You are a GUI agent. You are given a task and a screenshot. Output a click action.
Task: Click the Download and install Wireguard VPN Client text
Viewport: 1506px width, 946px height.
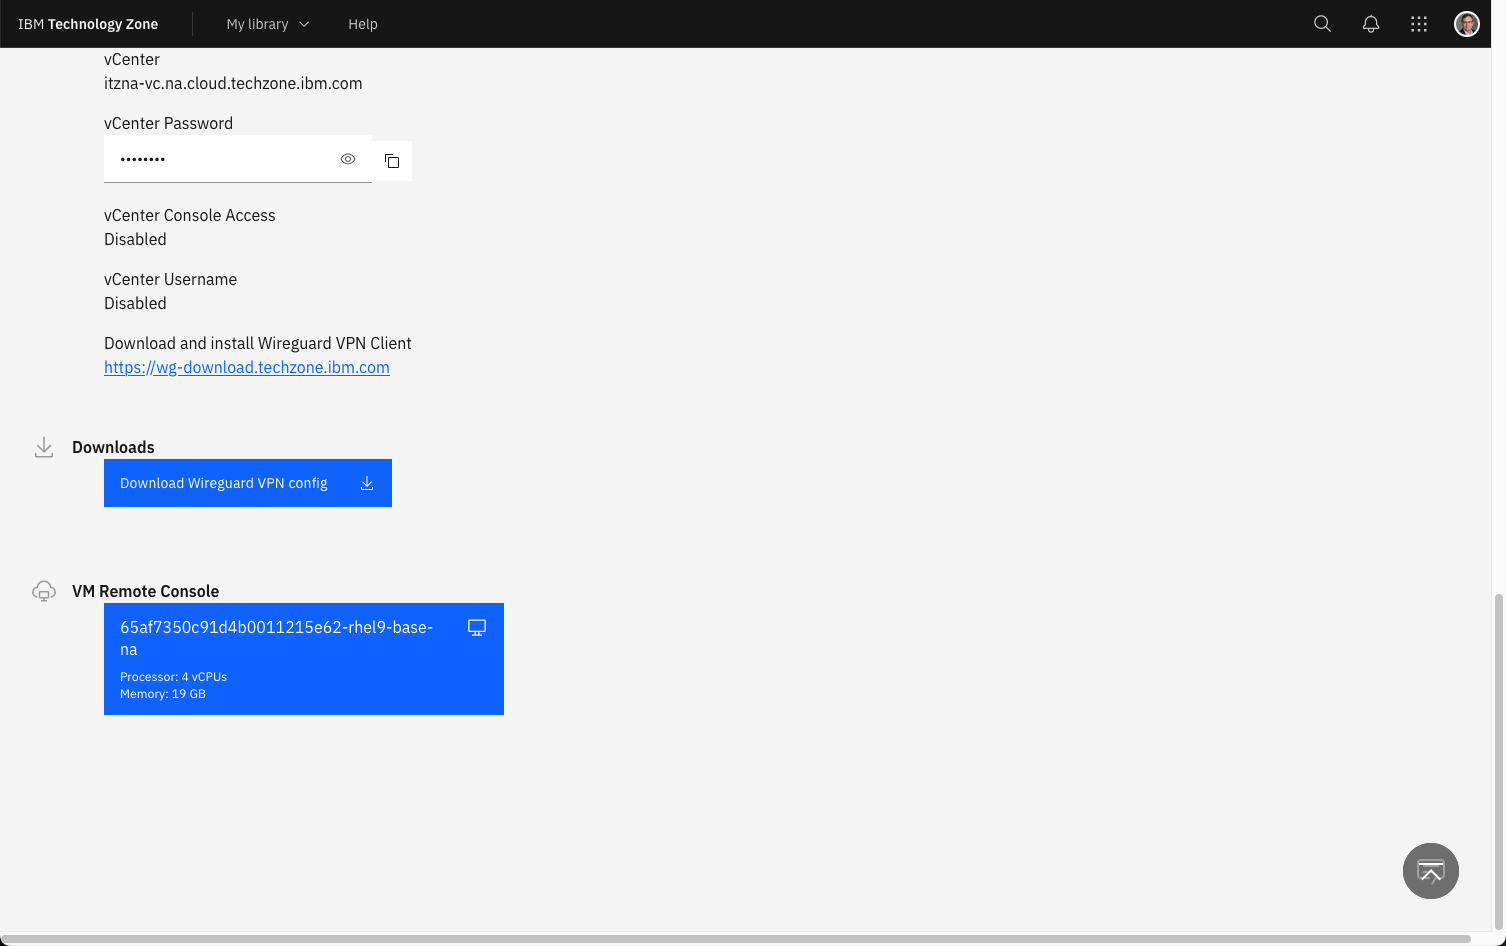258,343
